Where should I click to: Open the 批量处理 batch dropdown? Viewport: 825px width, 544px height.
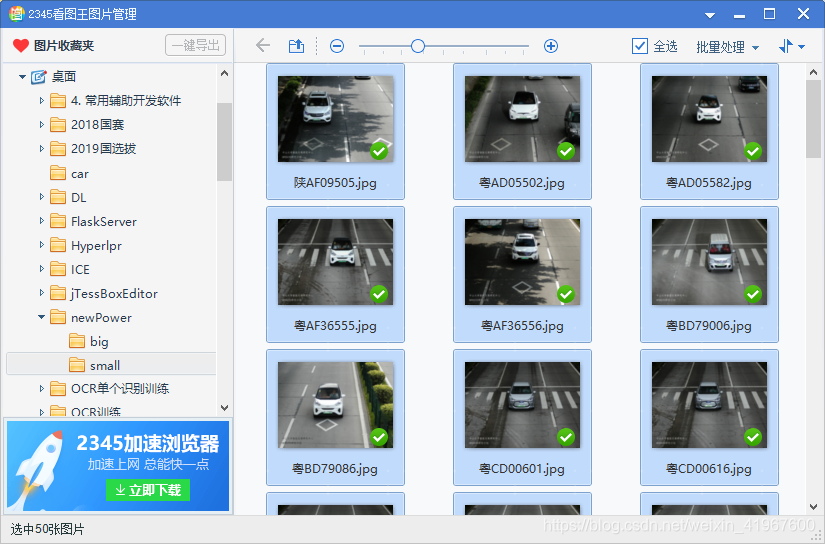[727, 47]
